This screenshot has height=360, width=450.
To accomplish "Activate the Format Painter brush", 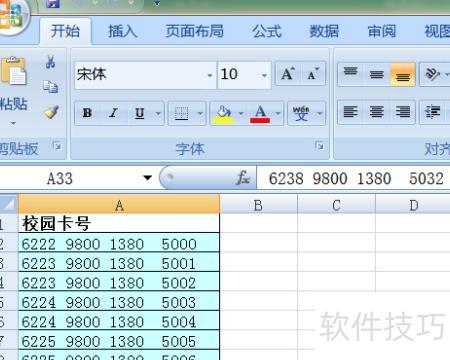I will point(51,112).
